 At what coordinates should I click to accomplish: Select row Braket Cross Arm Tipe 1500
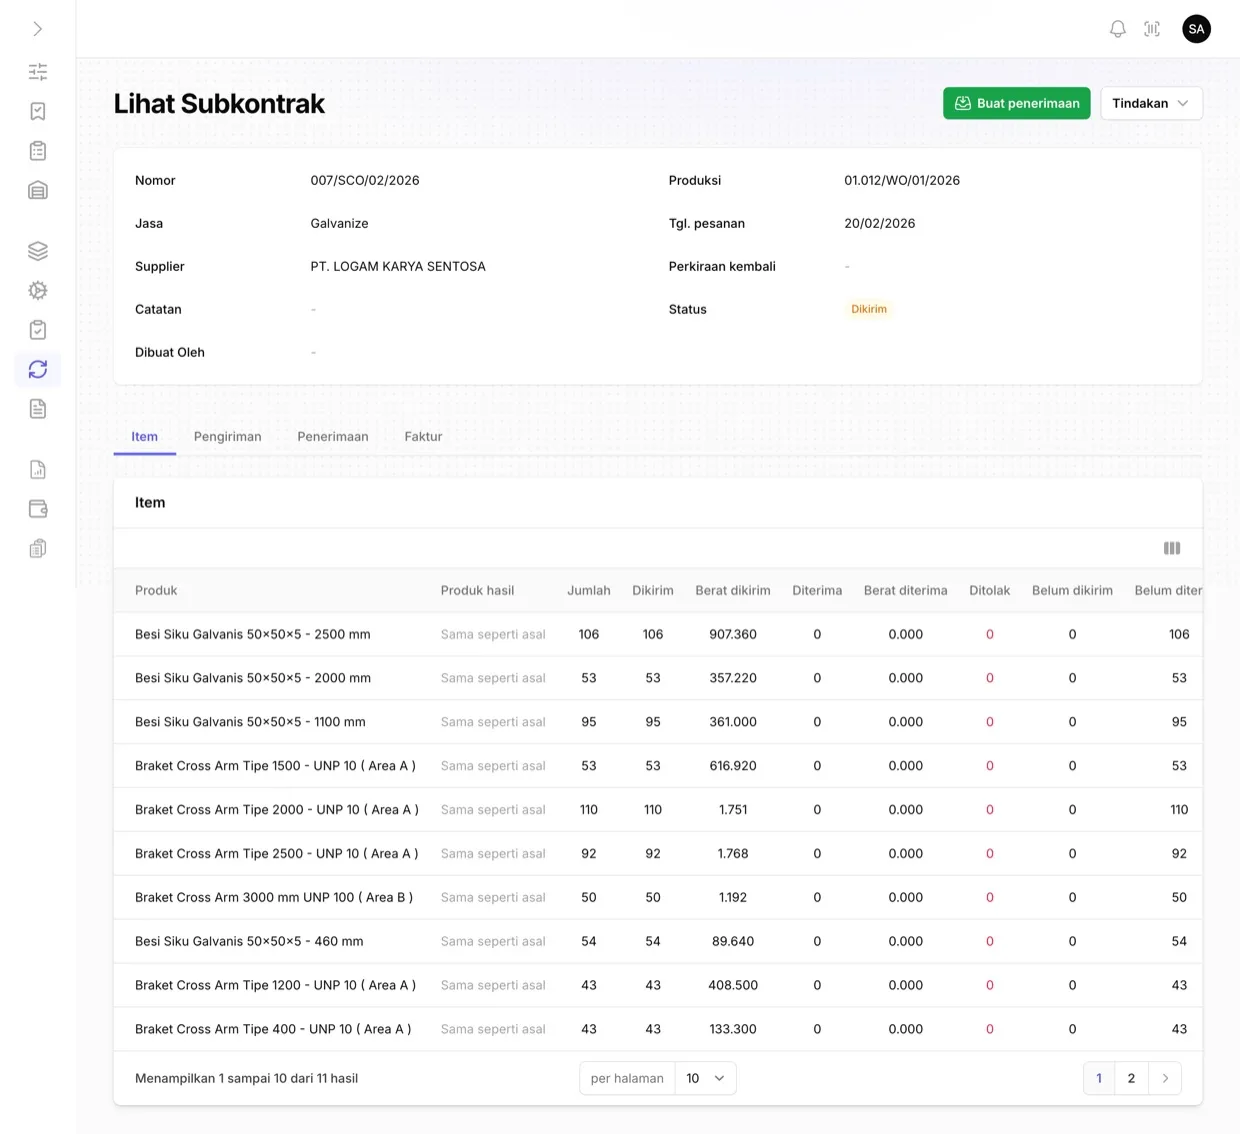point(658,766)
